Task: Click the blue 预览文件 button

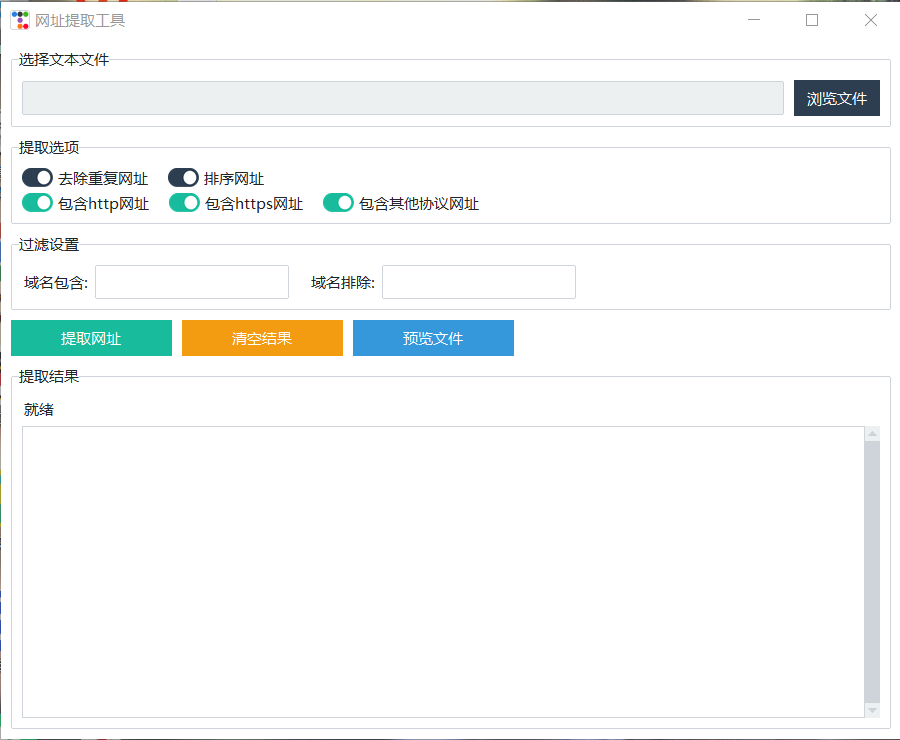Action: tap(433, 338)
